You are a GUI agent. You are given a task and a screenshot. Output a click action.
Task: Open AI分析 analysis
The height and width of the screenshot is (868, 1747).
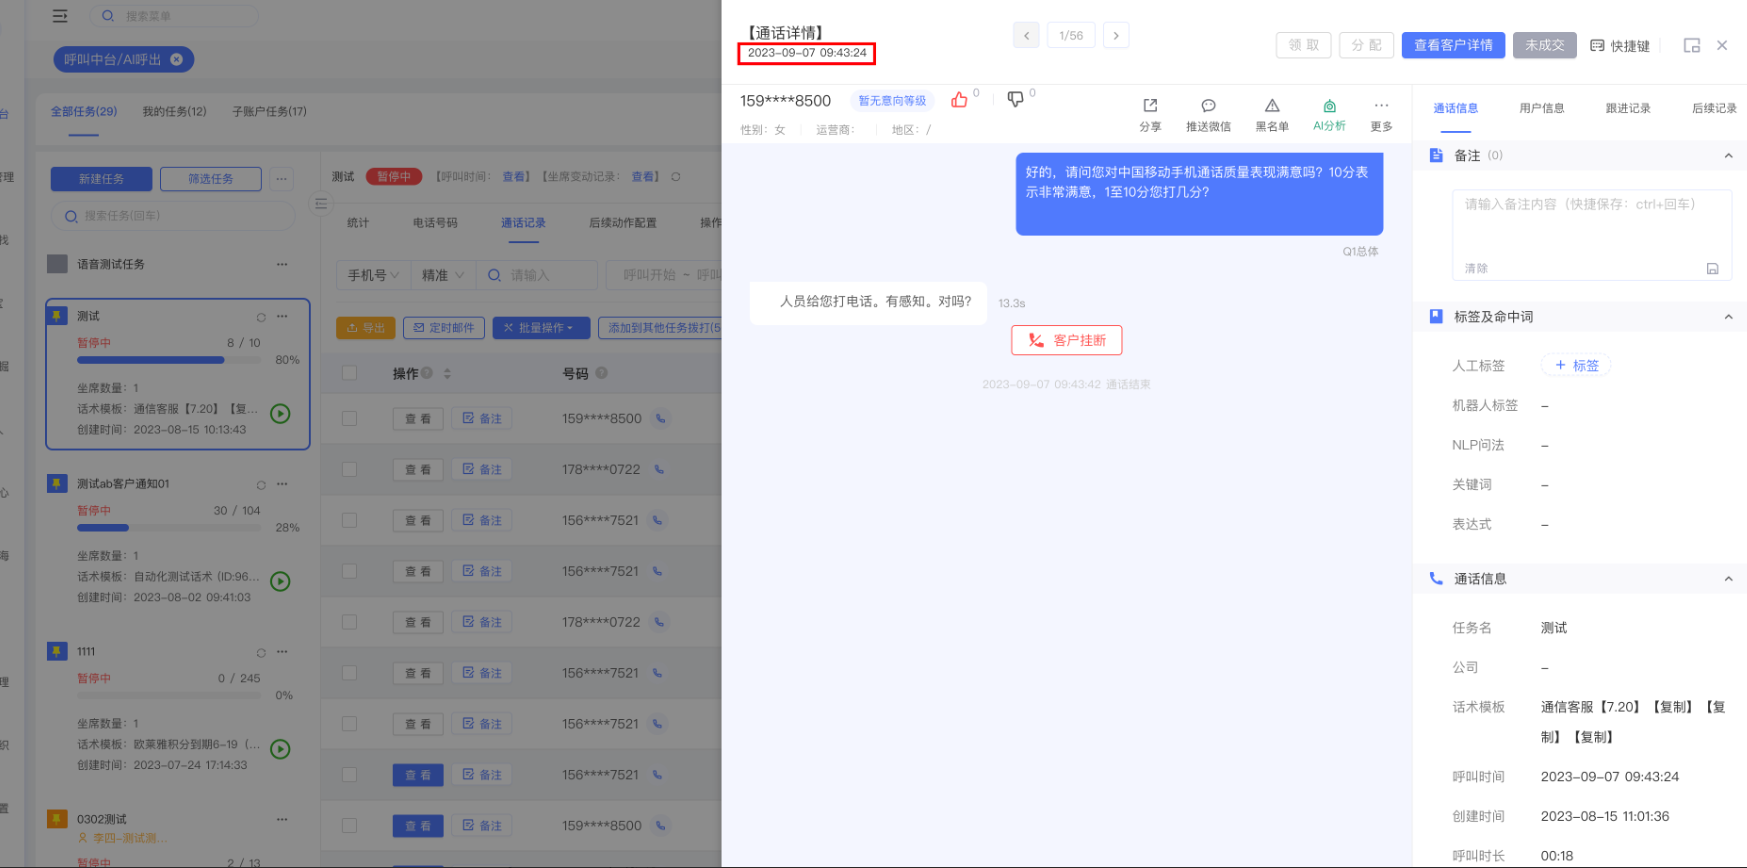tap(1329, 106)
